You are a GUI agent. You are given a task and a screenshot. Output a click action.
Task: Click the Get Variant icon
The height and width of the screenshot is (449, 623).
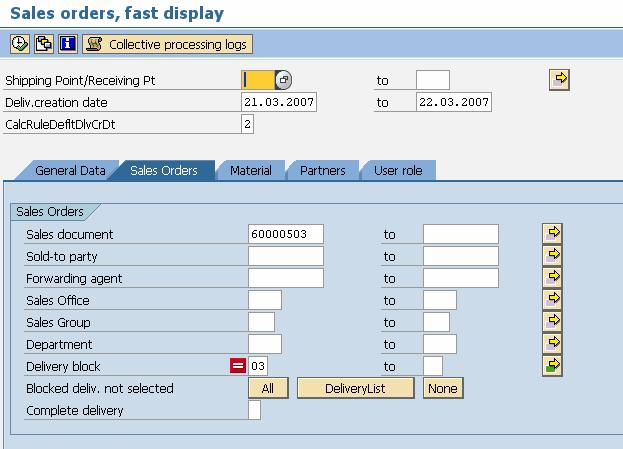tap(44, 44)
